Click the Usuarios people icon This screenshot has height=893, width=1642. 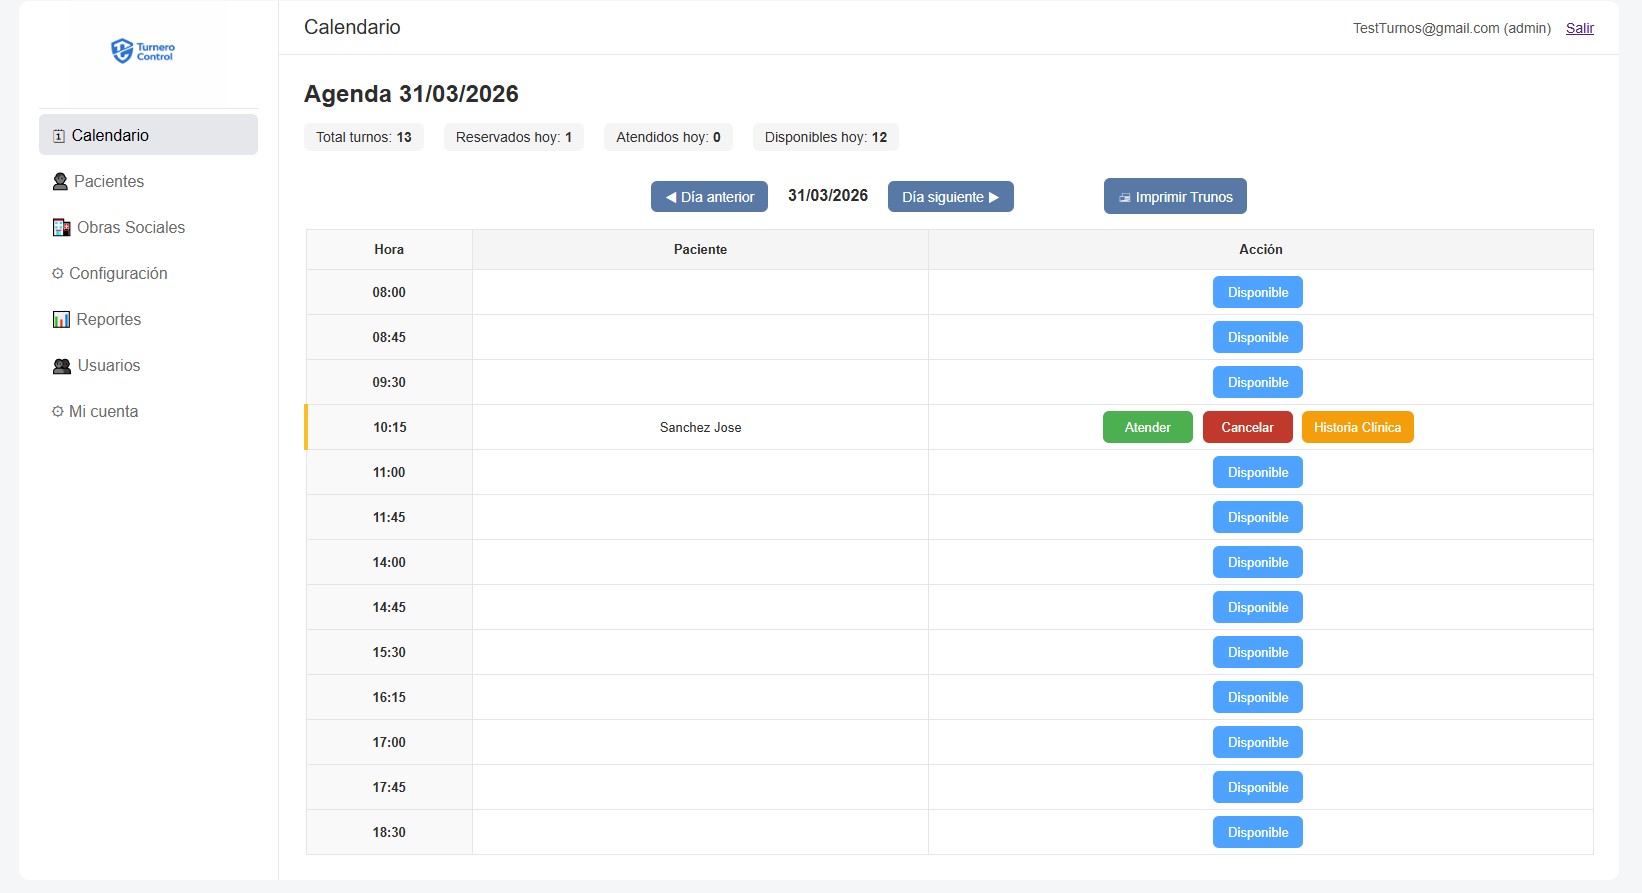point(62,366)
